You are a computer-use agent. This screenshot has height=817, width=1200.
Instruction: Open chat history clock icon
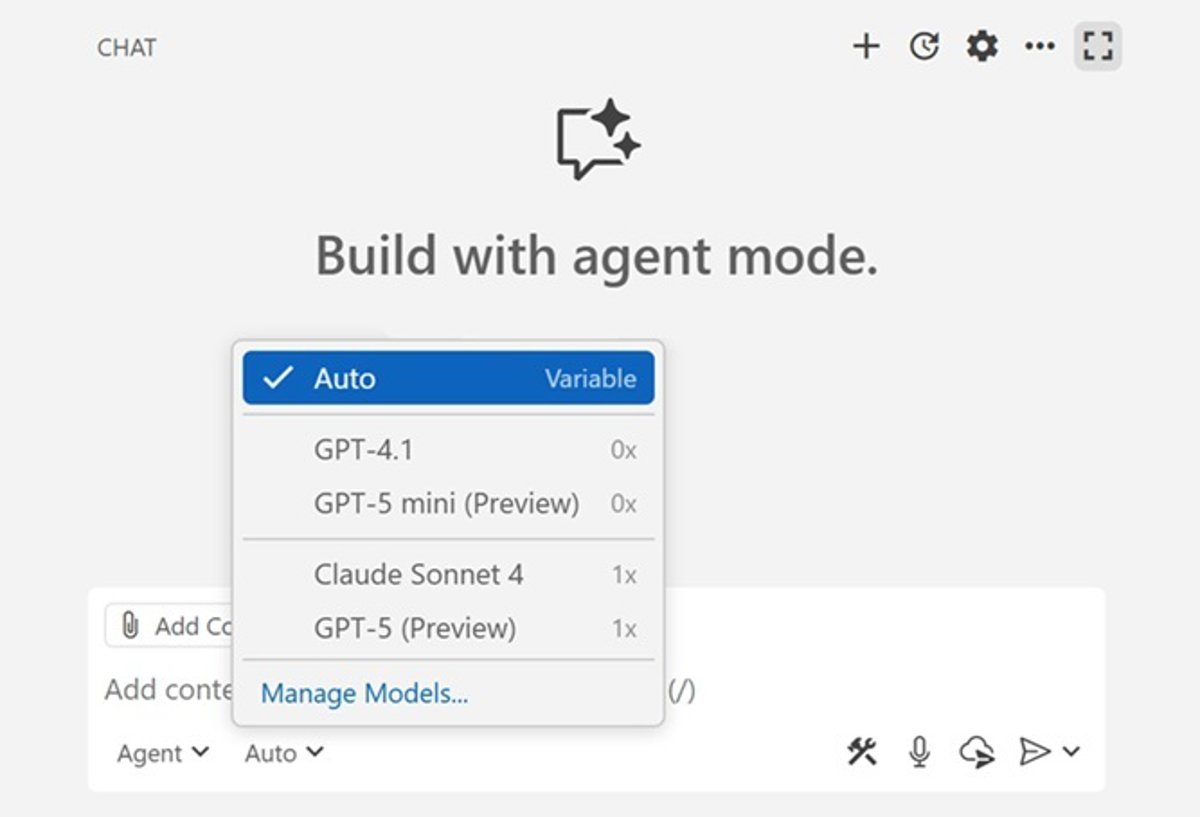[924, 46]
